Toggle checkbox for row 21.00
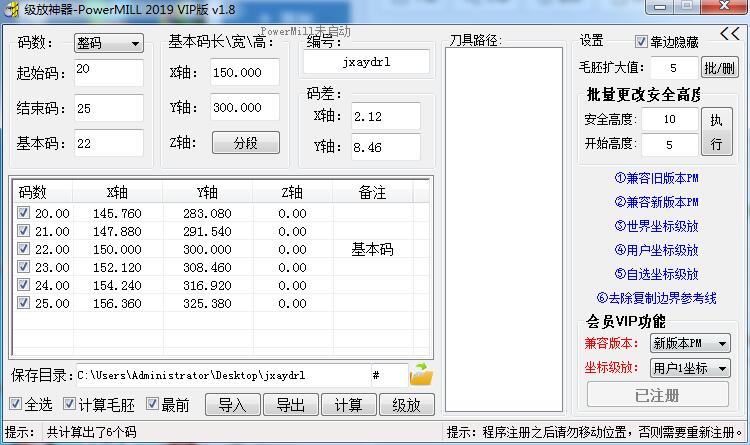 pyautogui.click(x=23, y=231)
